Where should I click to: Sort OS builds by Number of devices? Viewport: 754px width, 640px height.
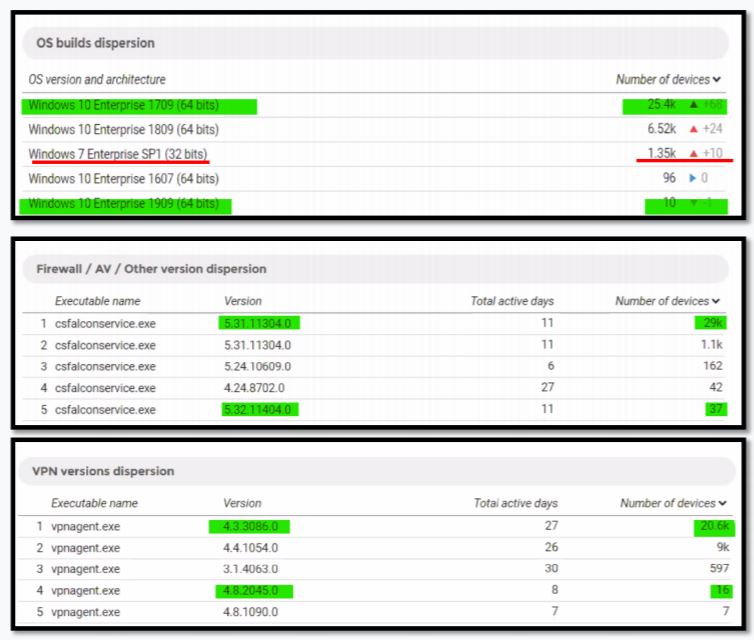pos(667,79)
